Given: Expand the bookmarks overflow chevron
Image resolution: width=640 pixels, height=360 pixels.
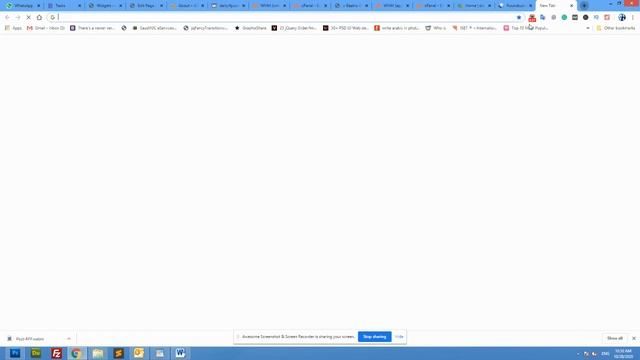Looking at the screenshot, I should [x=588, y=28].
